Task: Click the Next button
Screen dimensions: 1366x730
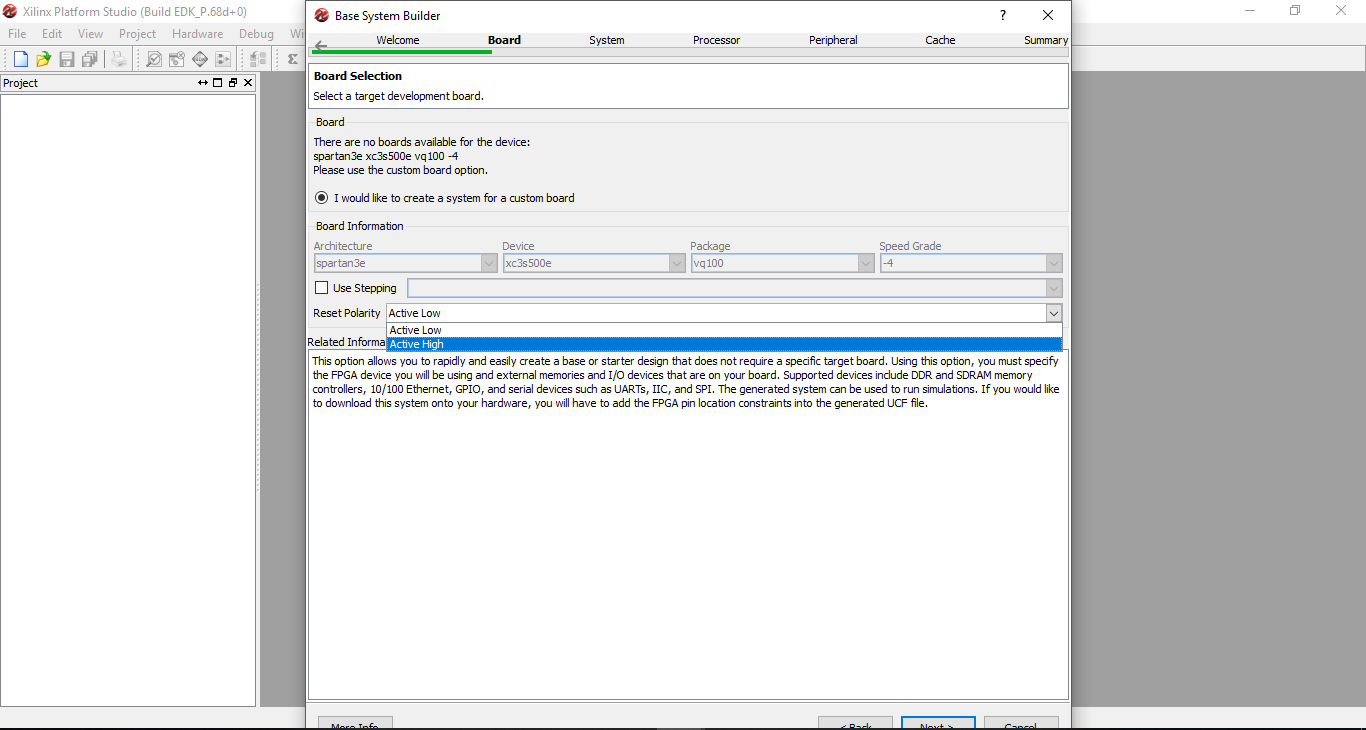Action: pyautogui.click(x=937, y=723)
